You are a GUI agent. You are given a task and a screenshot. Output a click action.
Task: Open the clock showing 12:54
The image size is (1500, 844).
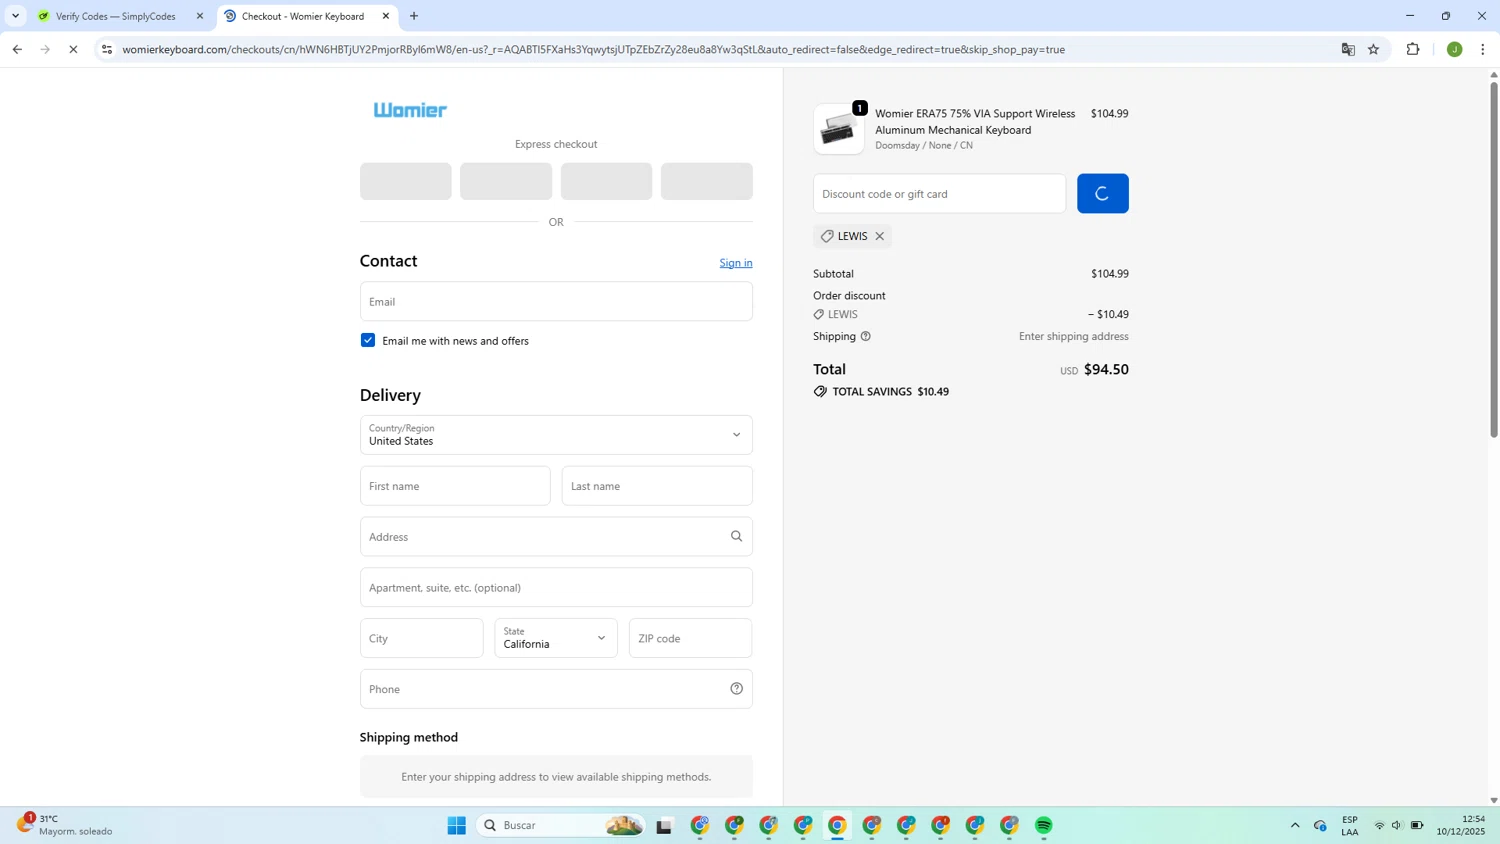1461,825
